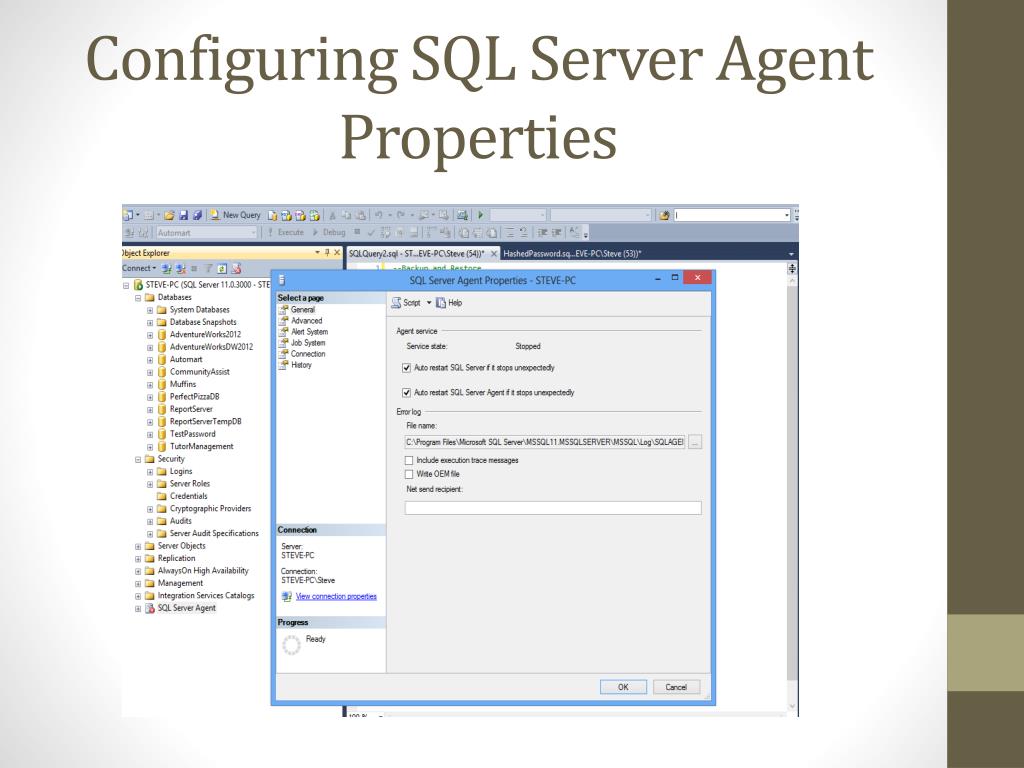Click the STEVE-PC server node icon
Viewport: 1024px width, 768px height.
tap(138, 285)
